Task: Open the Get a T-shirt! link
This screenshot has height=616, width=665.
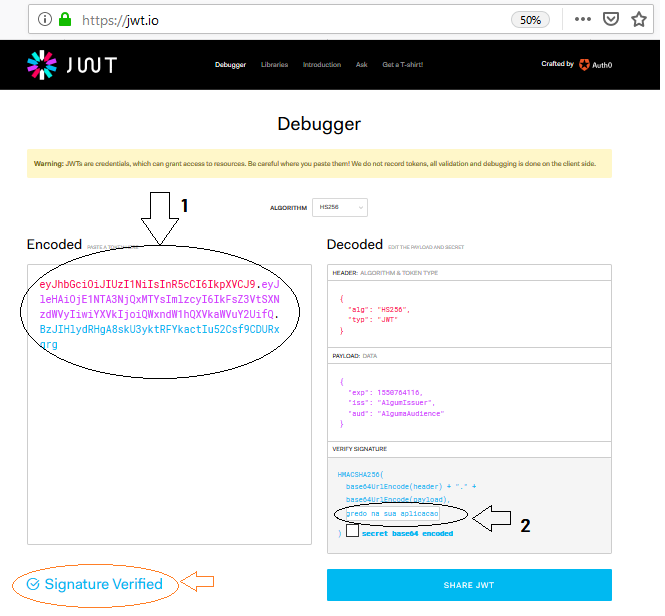Action: pyautogui.click(x=402, y=64)
